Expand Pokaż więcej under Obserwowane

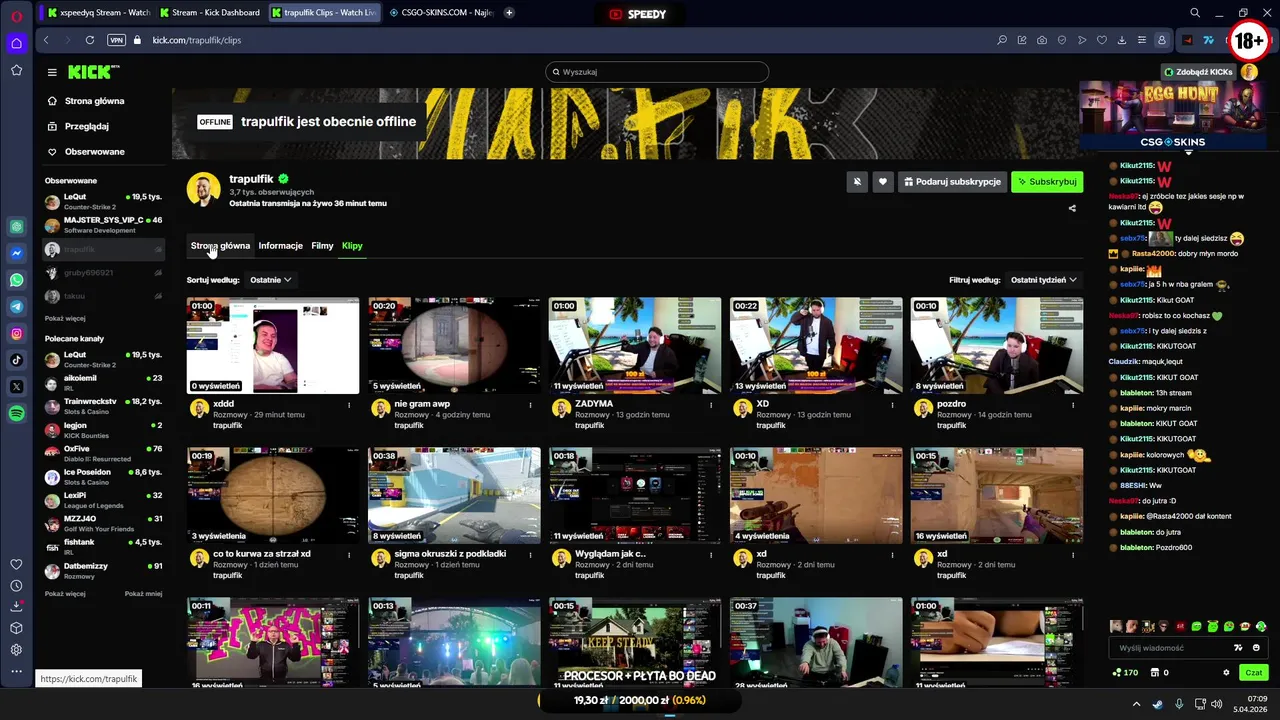click(x=65, y=318)
